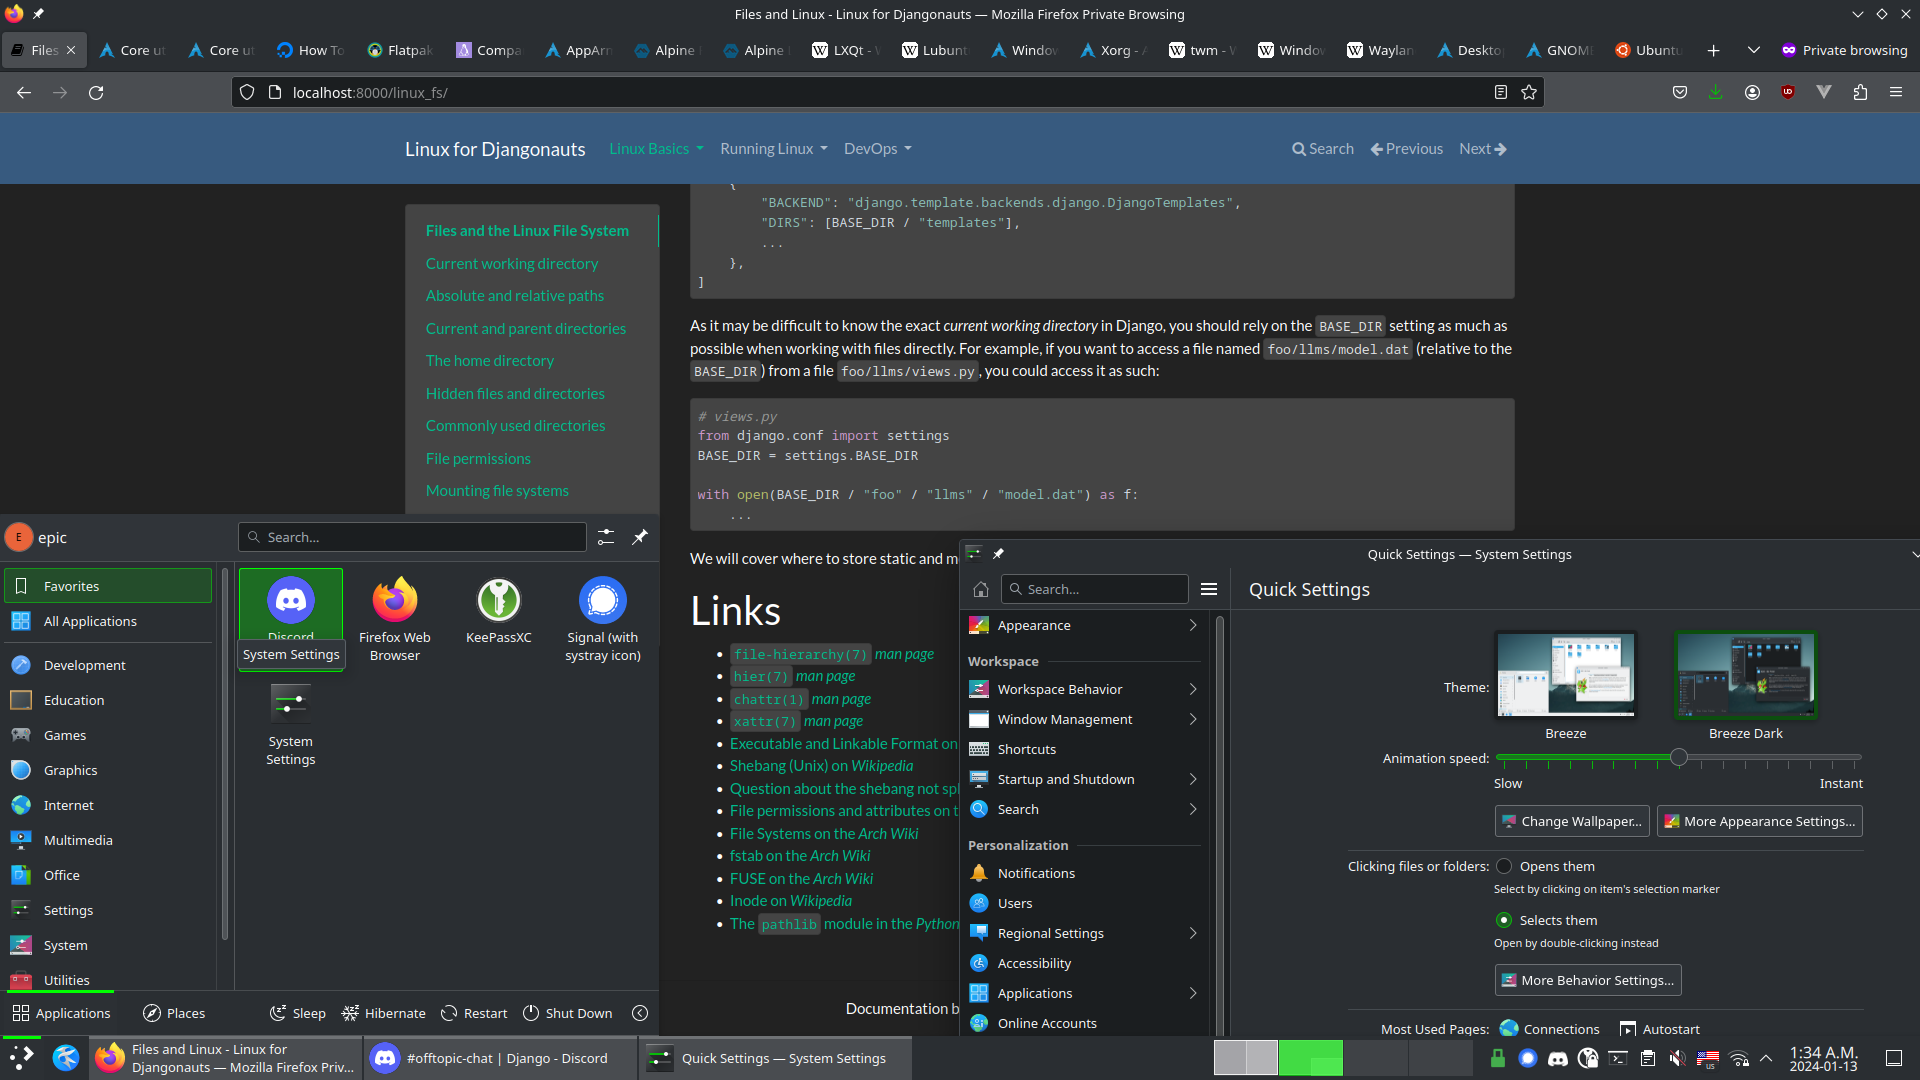Click the Discord app icon in taskbar
1920x1080 pixels.
(x=386, y=1058)
